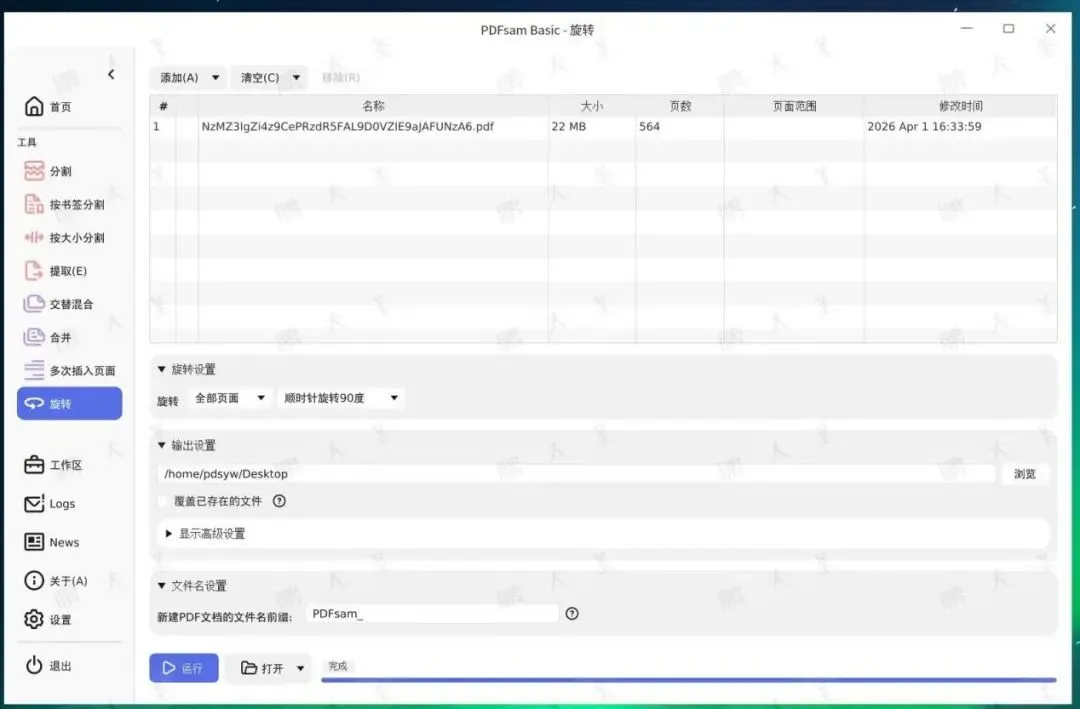The image size is (1080, 709).
Task: Sort by the 名称 column header
Action: [373, 106]
